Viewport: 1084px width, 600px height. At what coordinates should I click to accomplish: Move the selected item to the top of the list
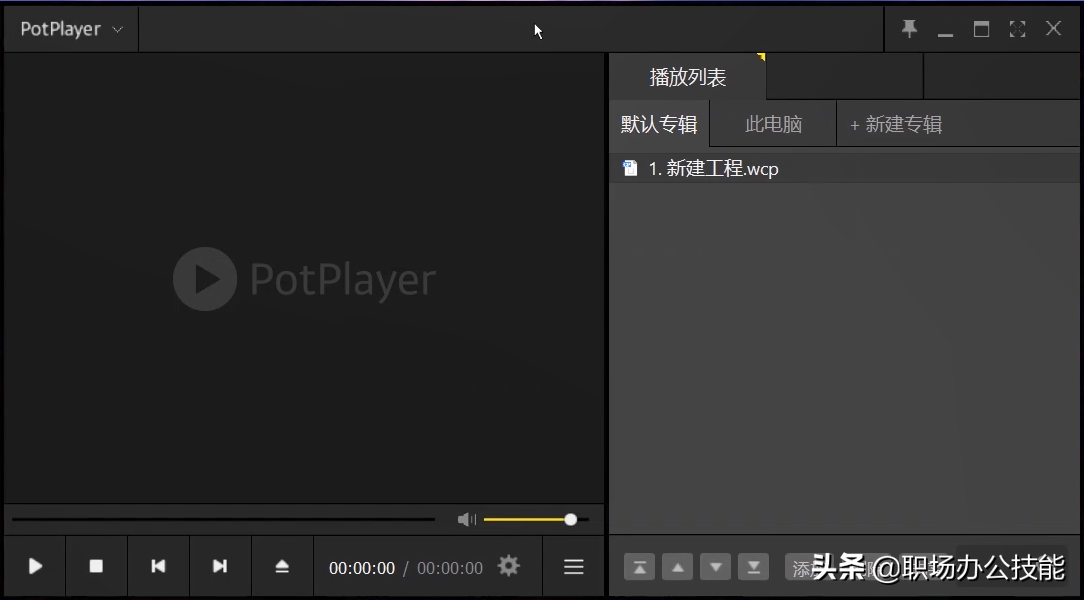[639, 568]
